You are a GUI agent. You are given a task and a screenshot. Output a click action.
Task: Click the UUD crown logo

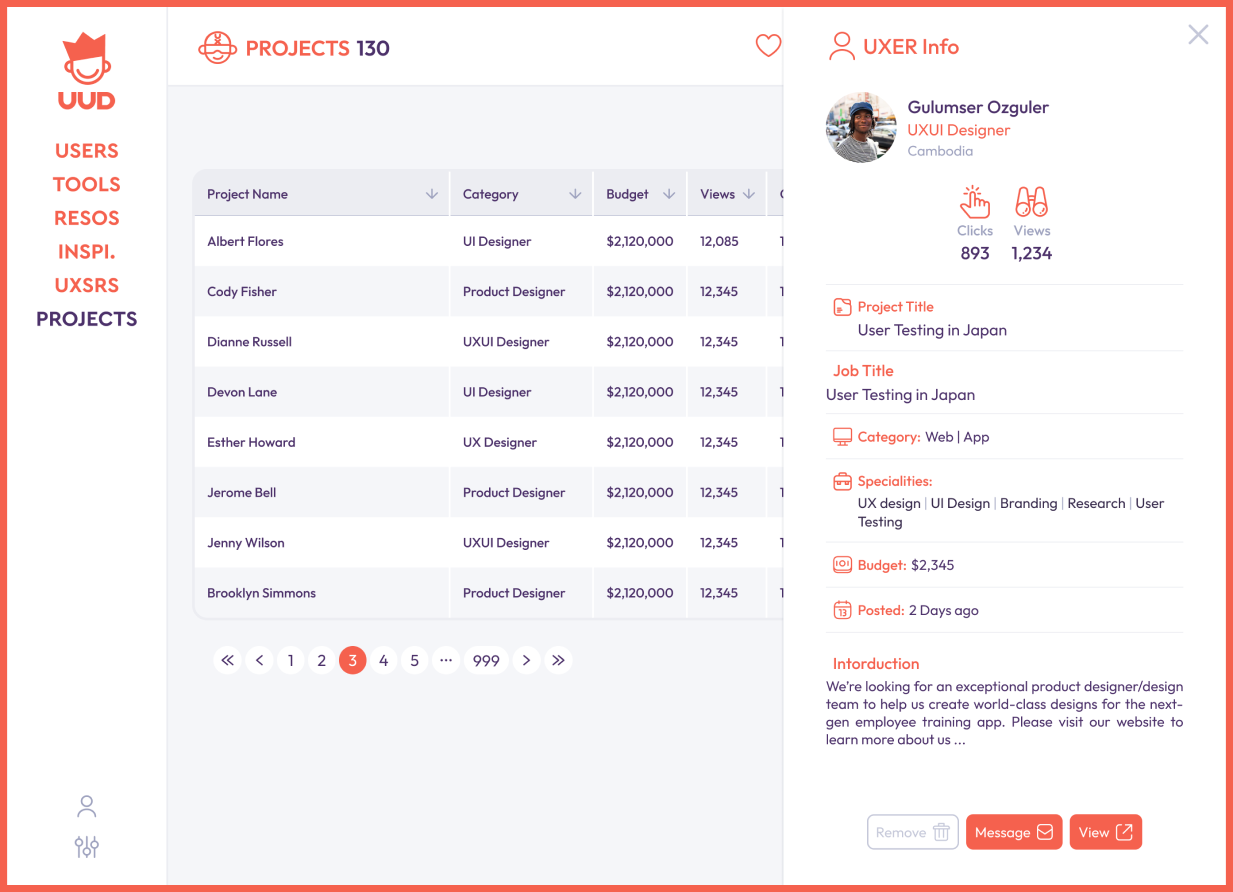pos(86,71)
